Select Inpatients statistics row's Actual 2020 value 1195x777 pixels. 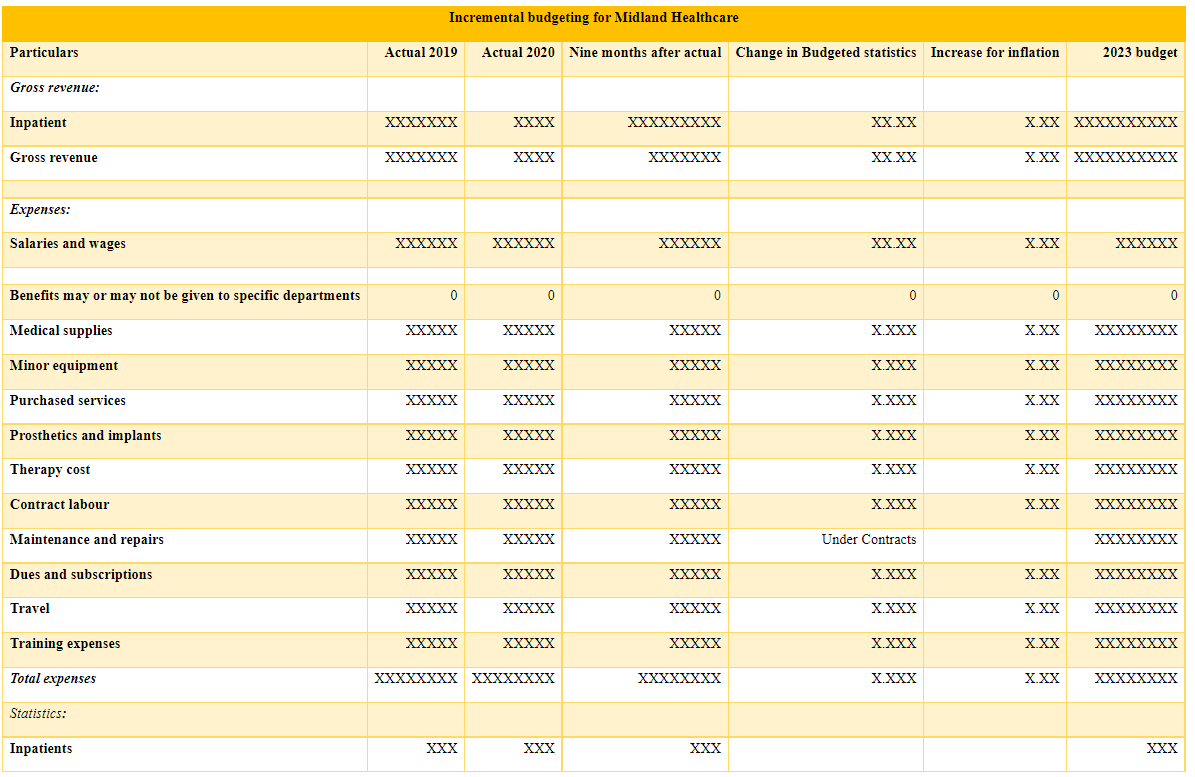coord(540,749)
